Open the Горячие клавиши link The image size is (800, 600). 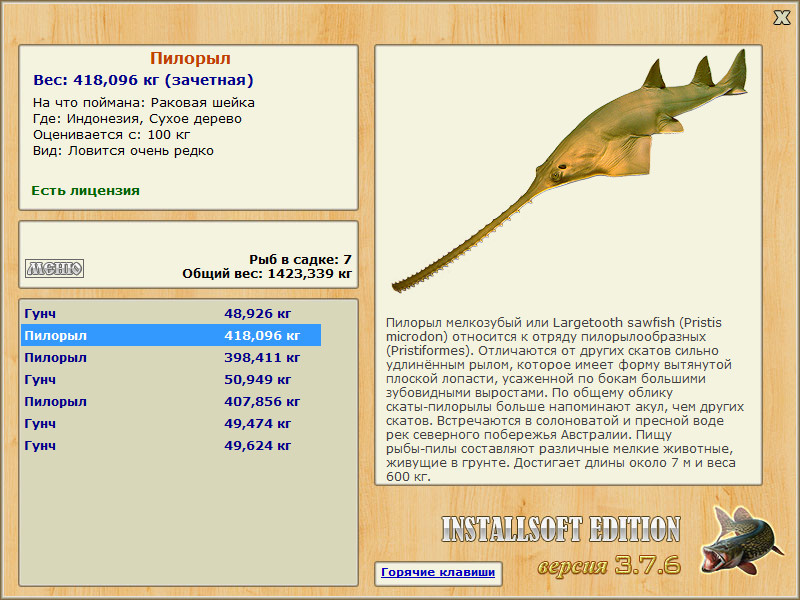click(x=438, y=572)
